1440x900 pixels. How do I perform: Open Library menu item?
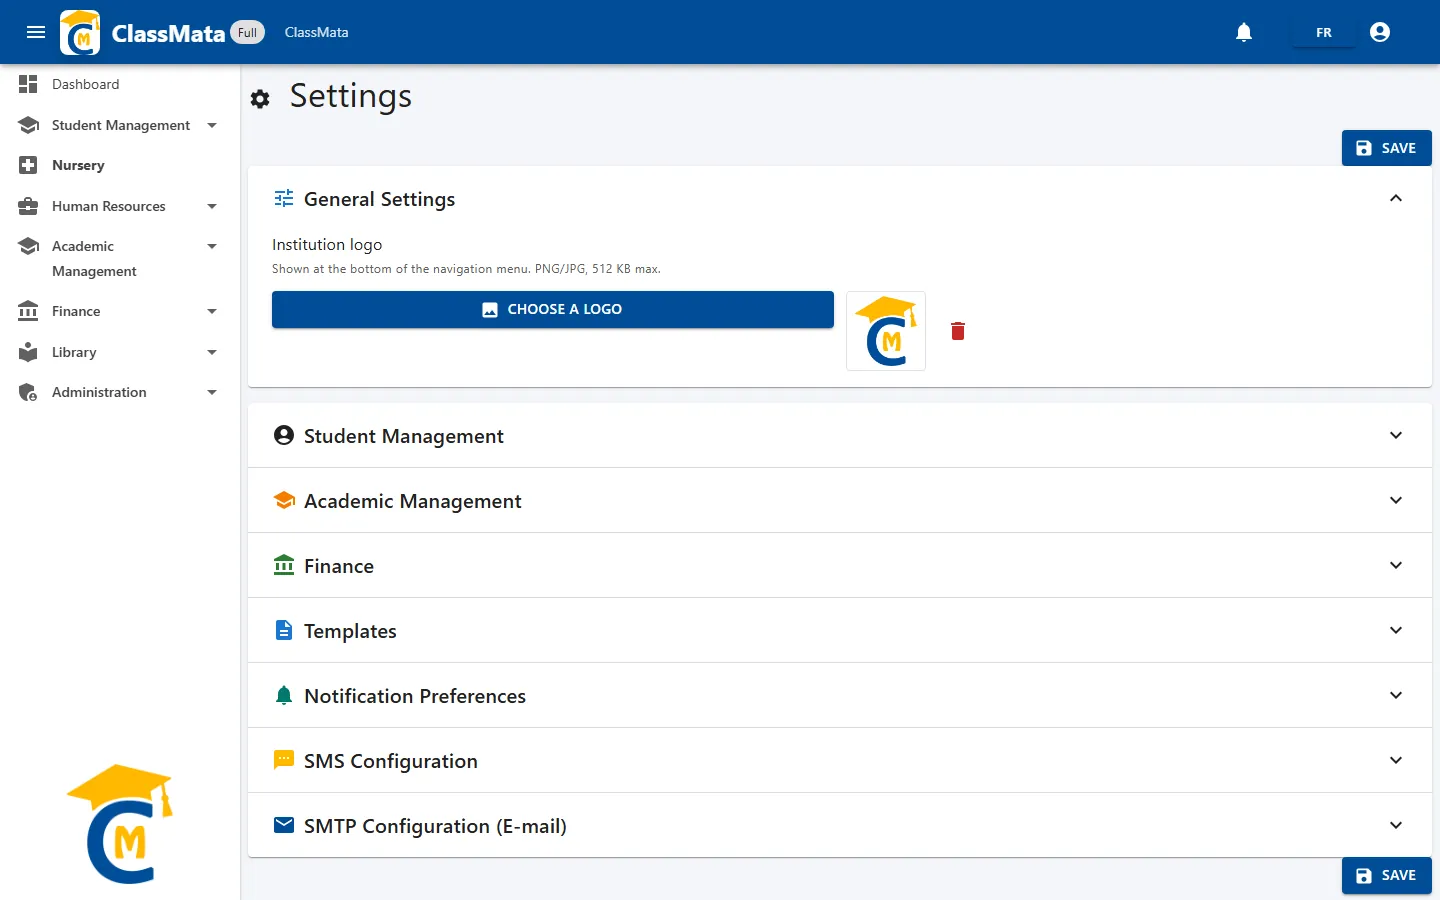[x=120, y=352]
